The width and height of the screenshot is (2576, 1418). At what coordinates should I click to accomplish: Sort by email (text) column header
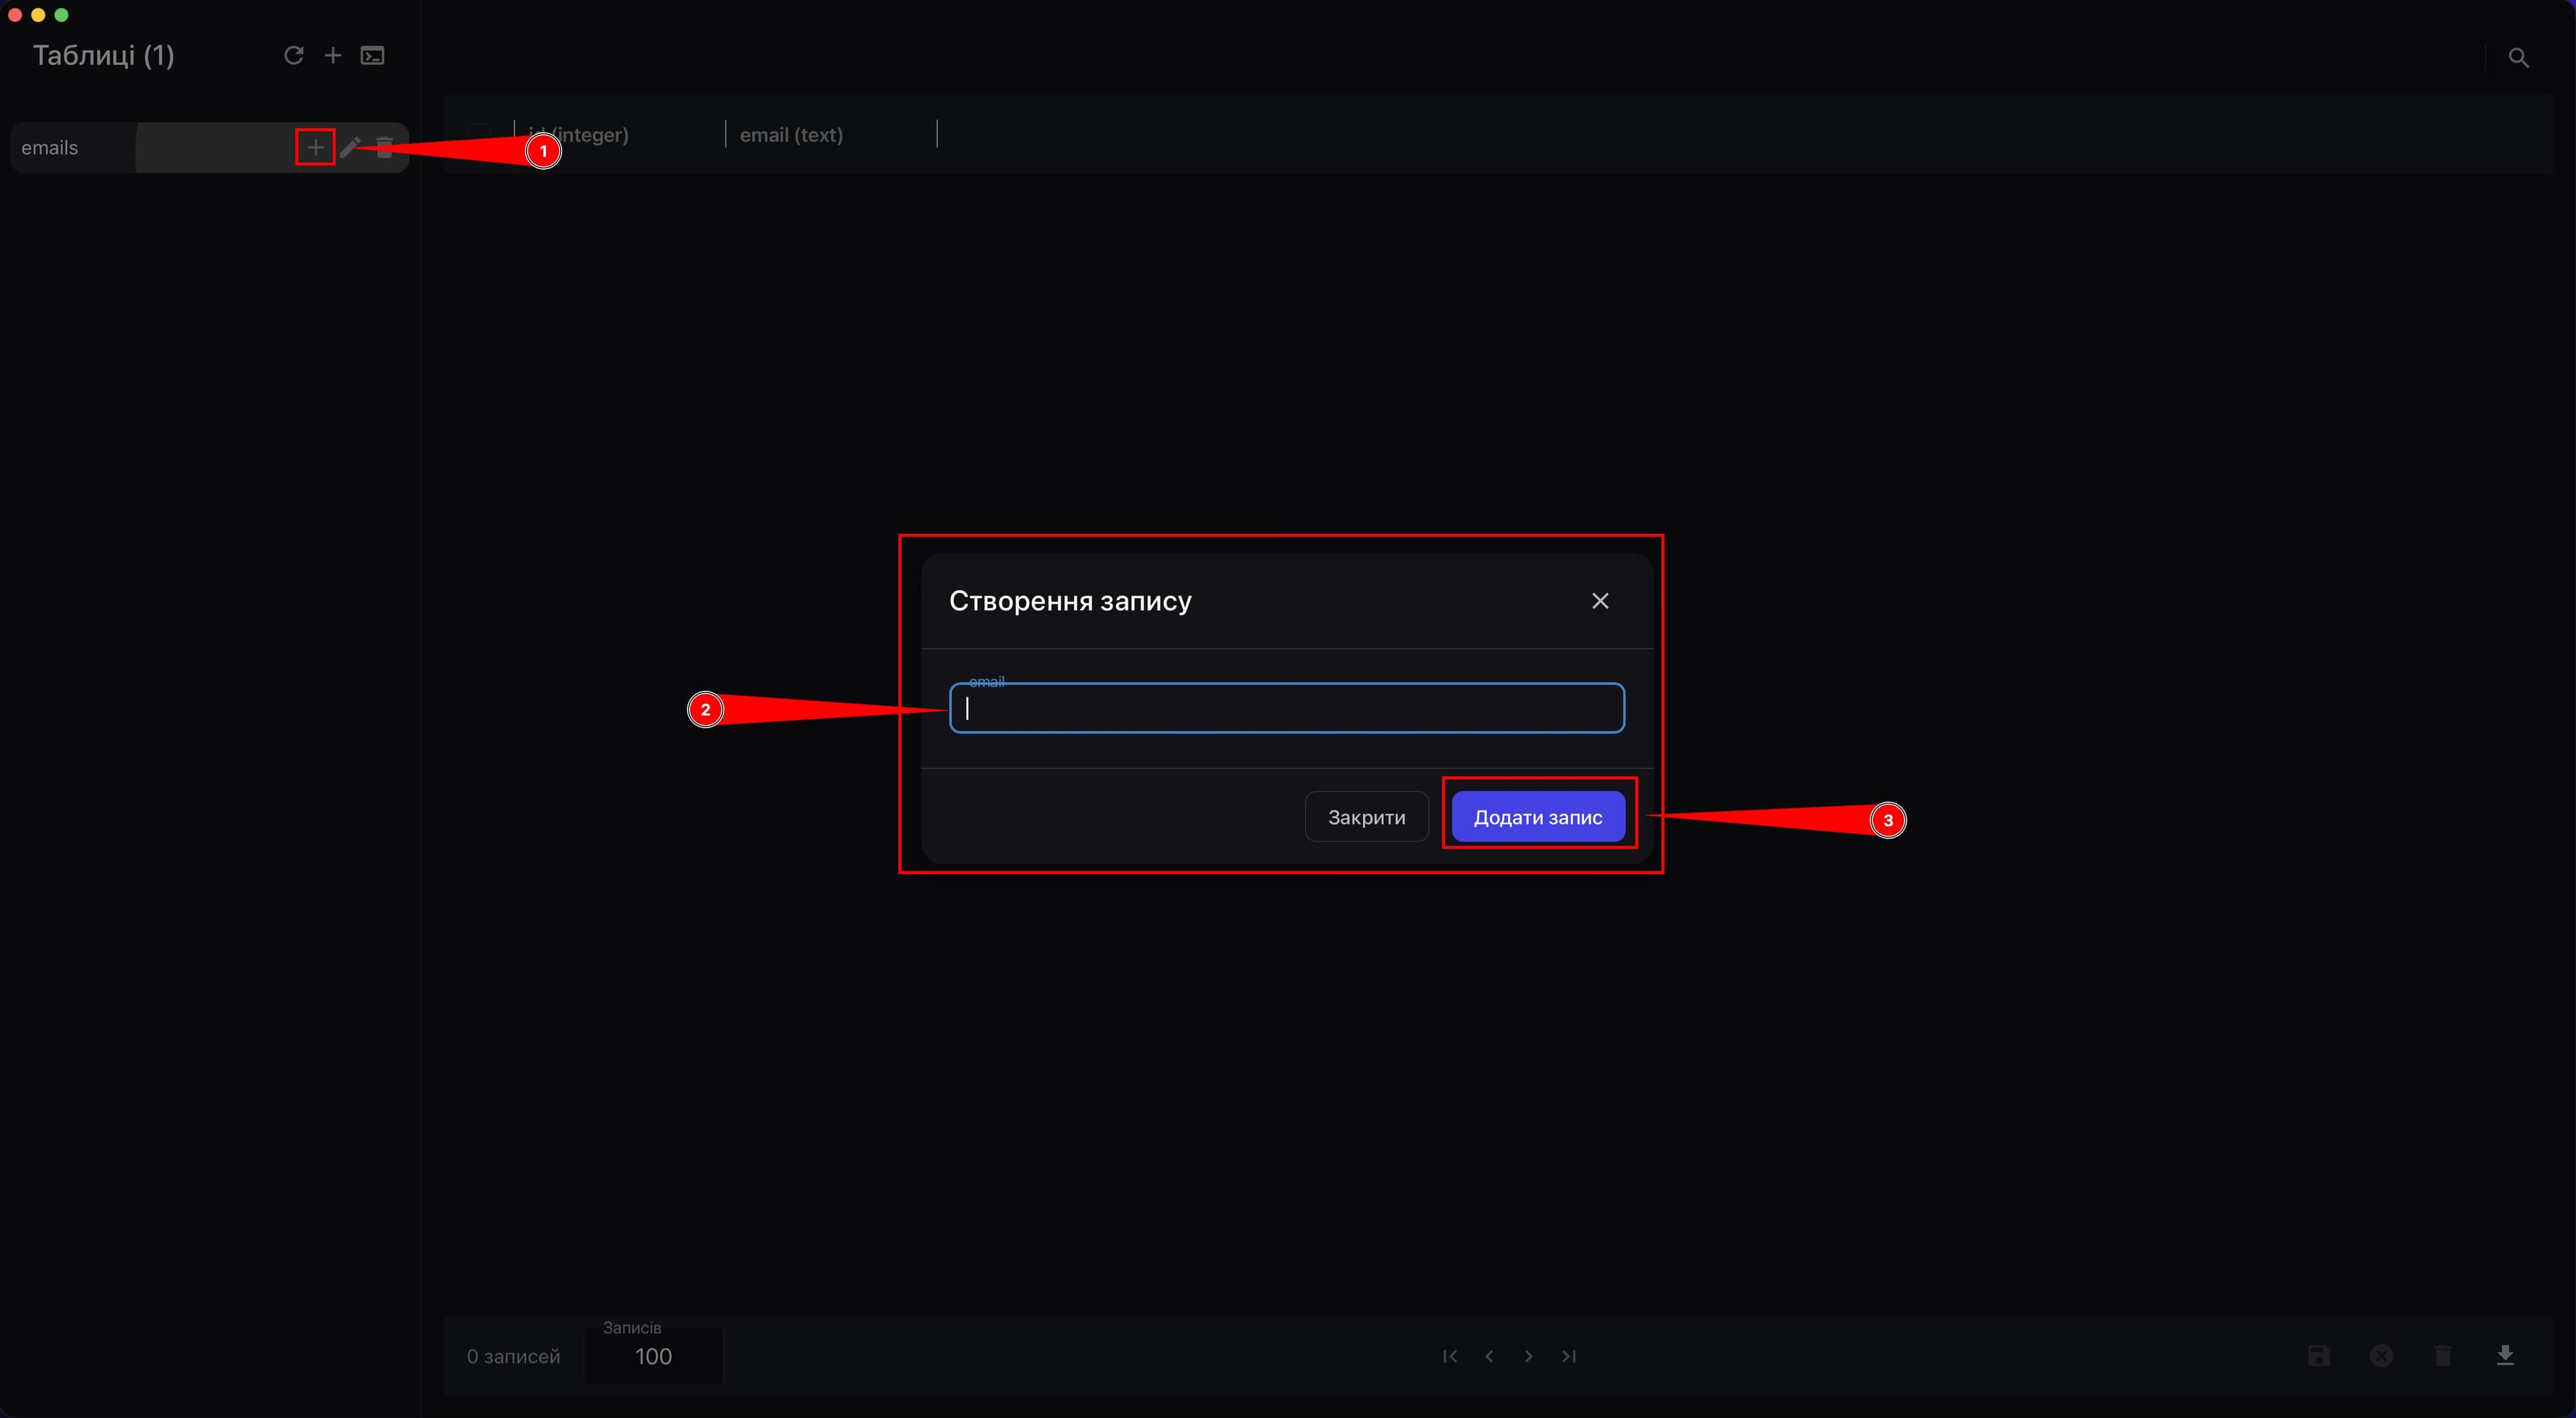pos(791,134)
